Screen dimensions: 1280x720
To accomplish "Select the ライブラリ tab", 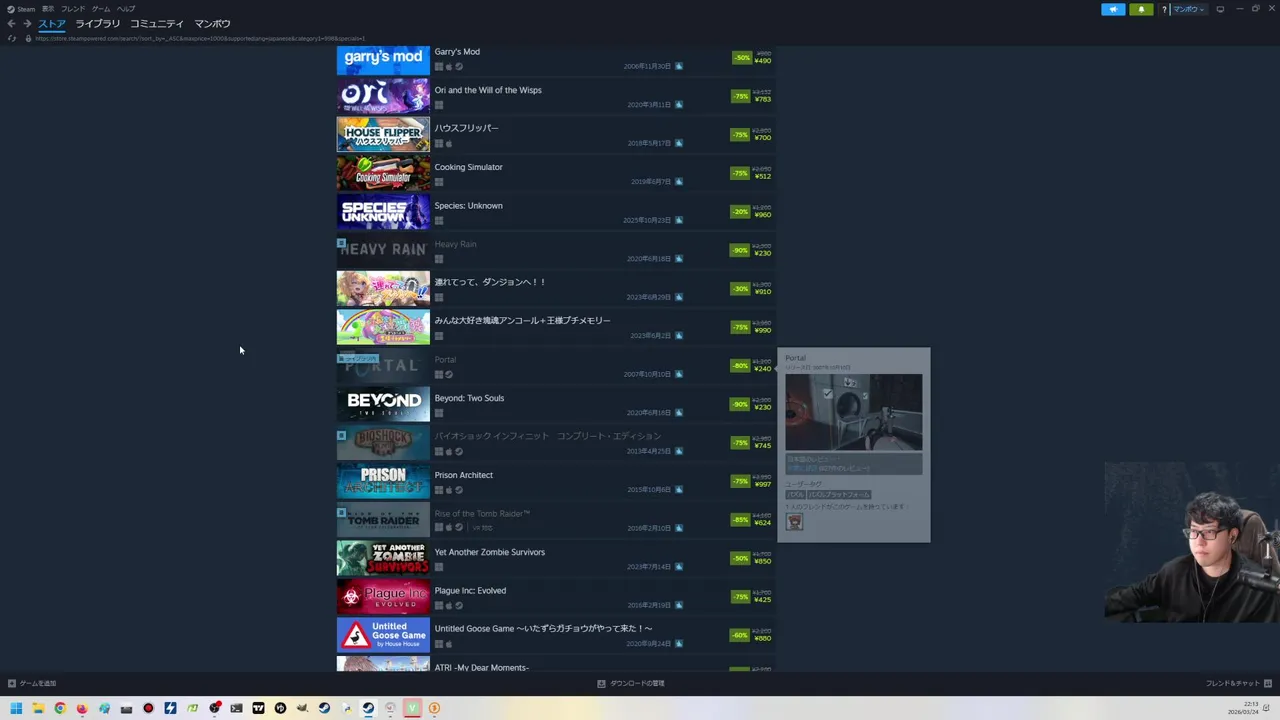I will [98, 24].
